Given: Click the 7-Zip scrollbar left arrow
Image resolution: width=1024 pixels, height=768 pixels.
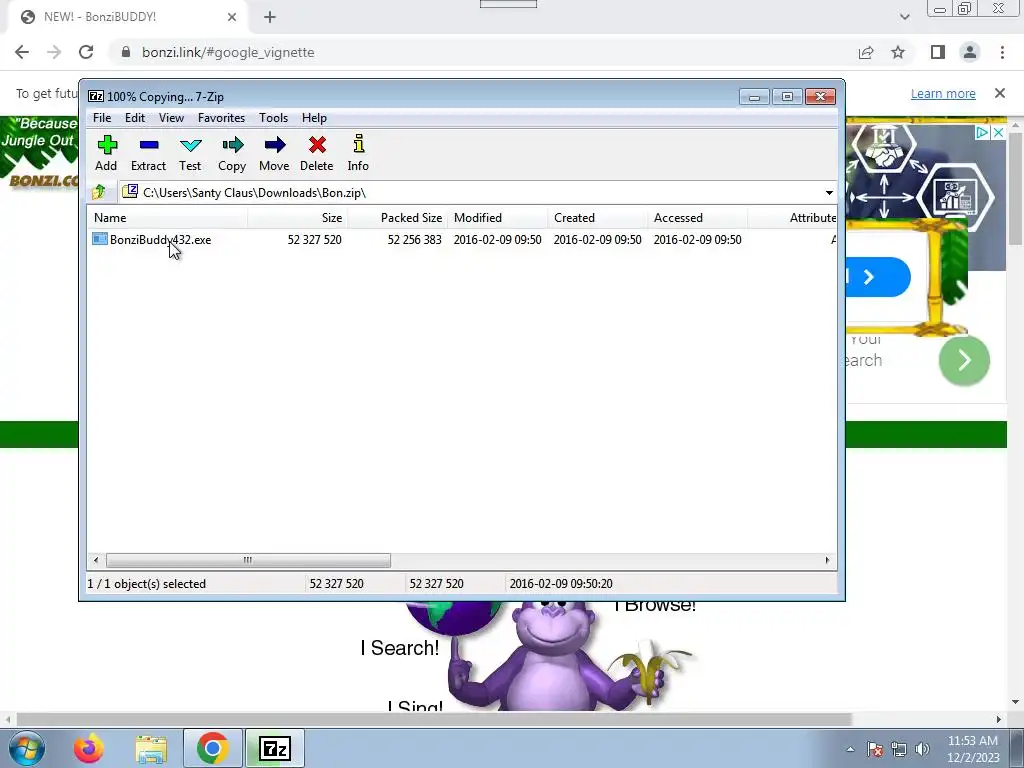Looking at the screenshot, I should click(96, 560).
